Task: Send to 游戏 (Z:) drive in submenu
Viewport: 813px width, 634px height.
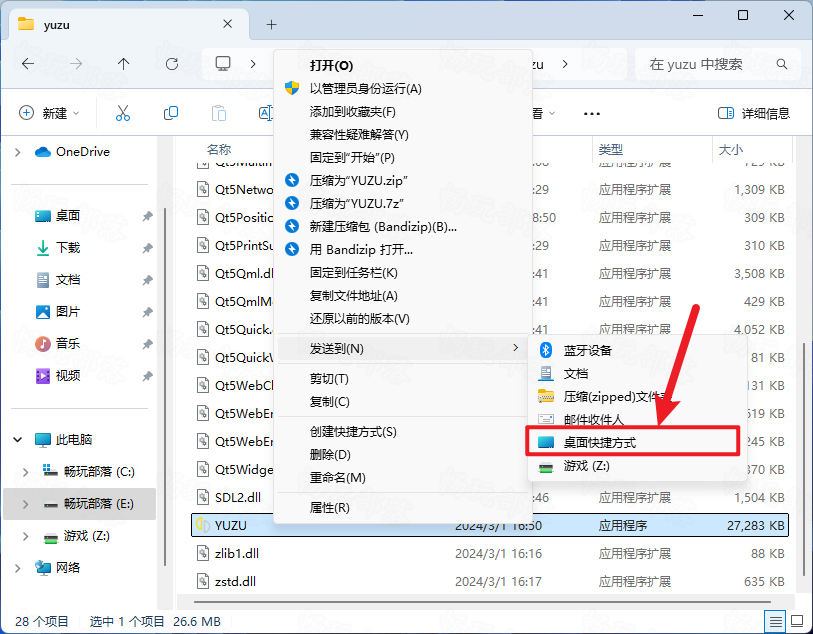Action: (637, 466)
